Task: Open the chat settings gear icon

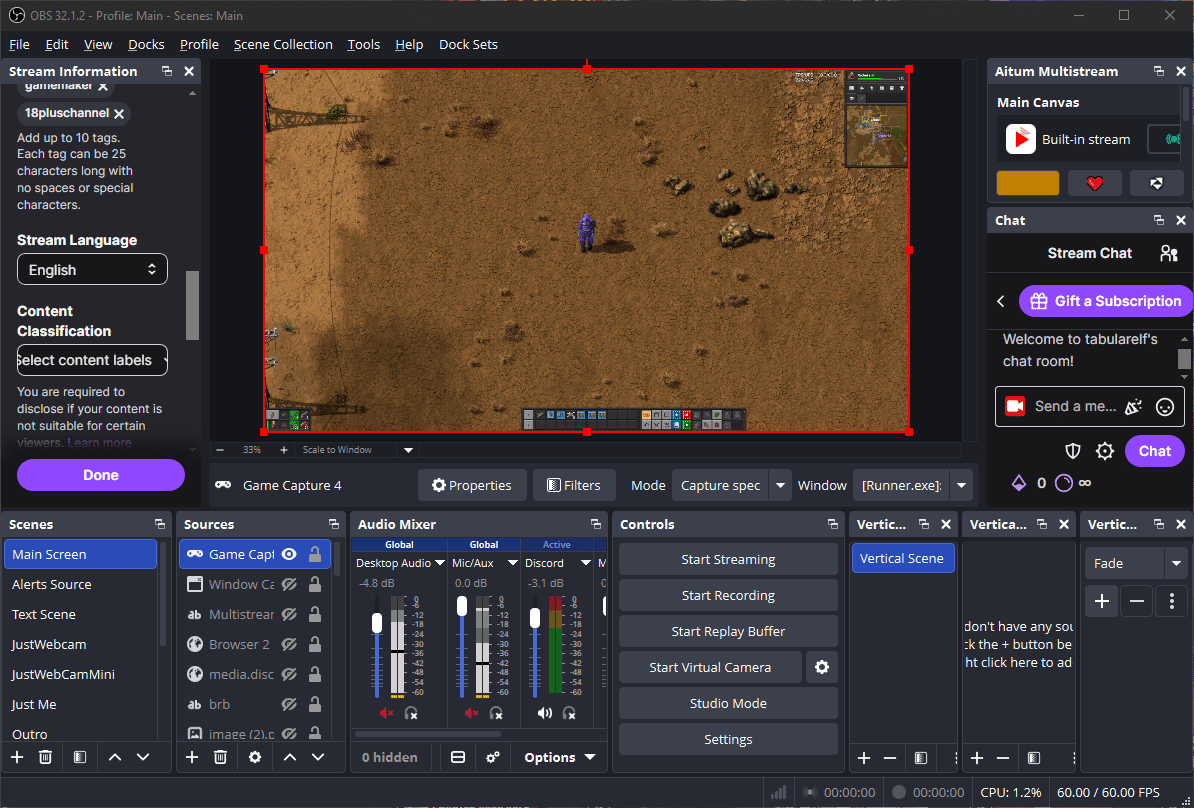Action: pyautogui.click(x=1105, y=451)
